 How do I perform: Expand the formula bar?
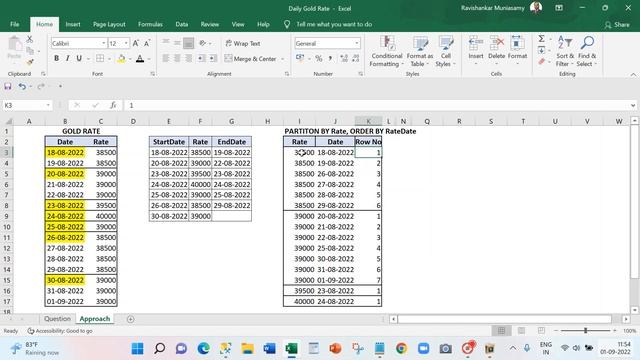click(x=633, y=105)
